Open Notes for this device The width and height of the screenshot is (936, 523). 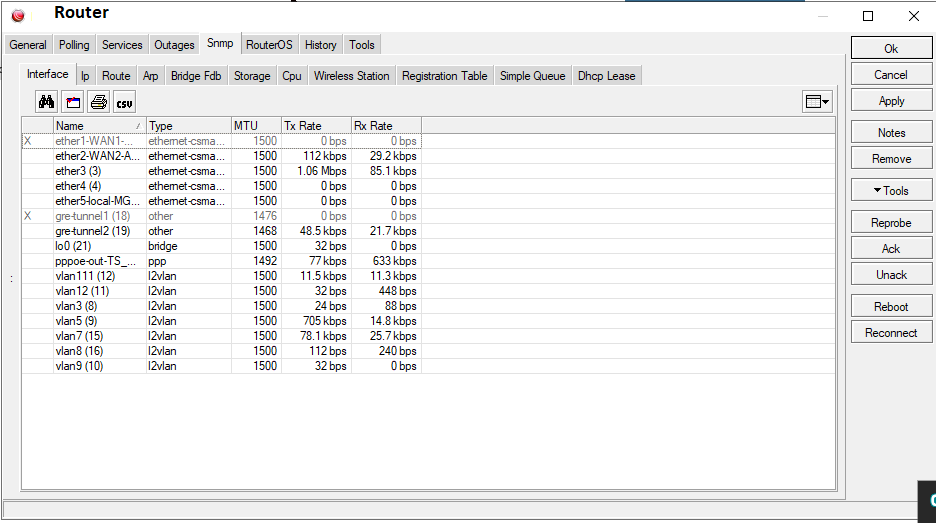(x=891, y=133)
